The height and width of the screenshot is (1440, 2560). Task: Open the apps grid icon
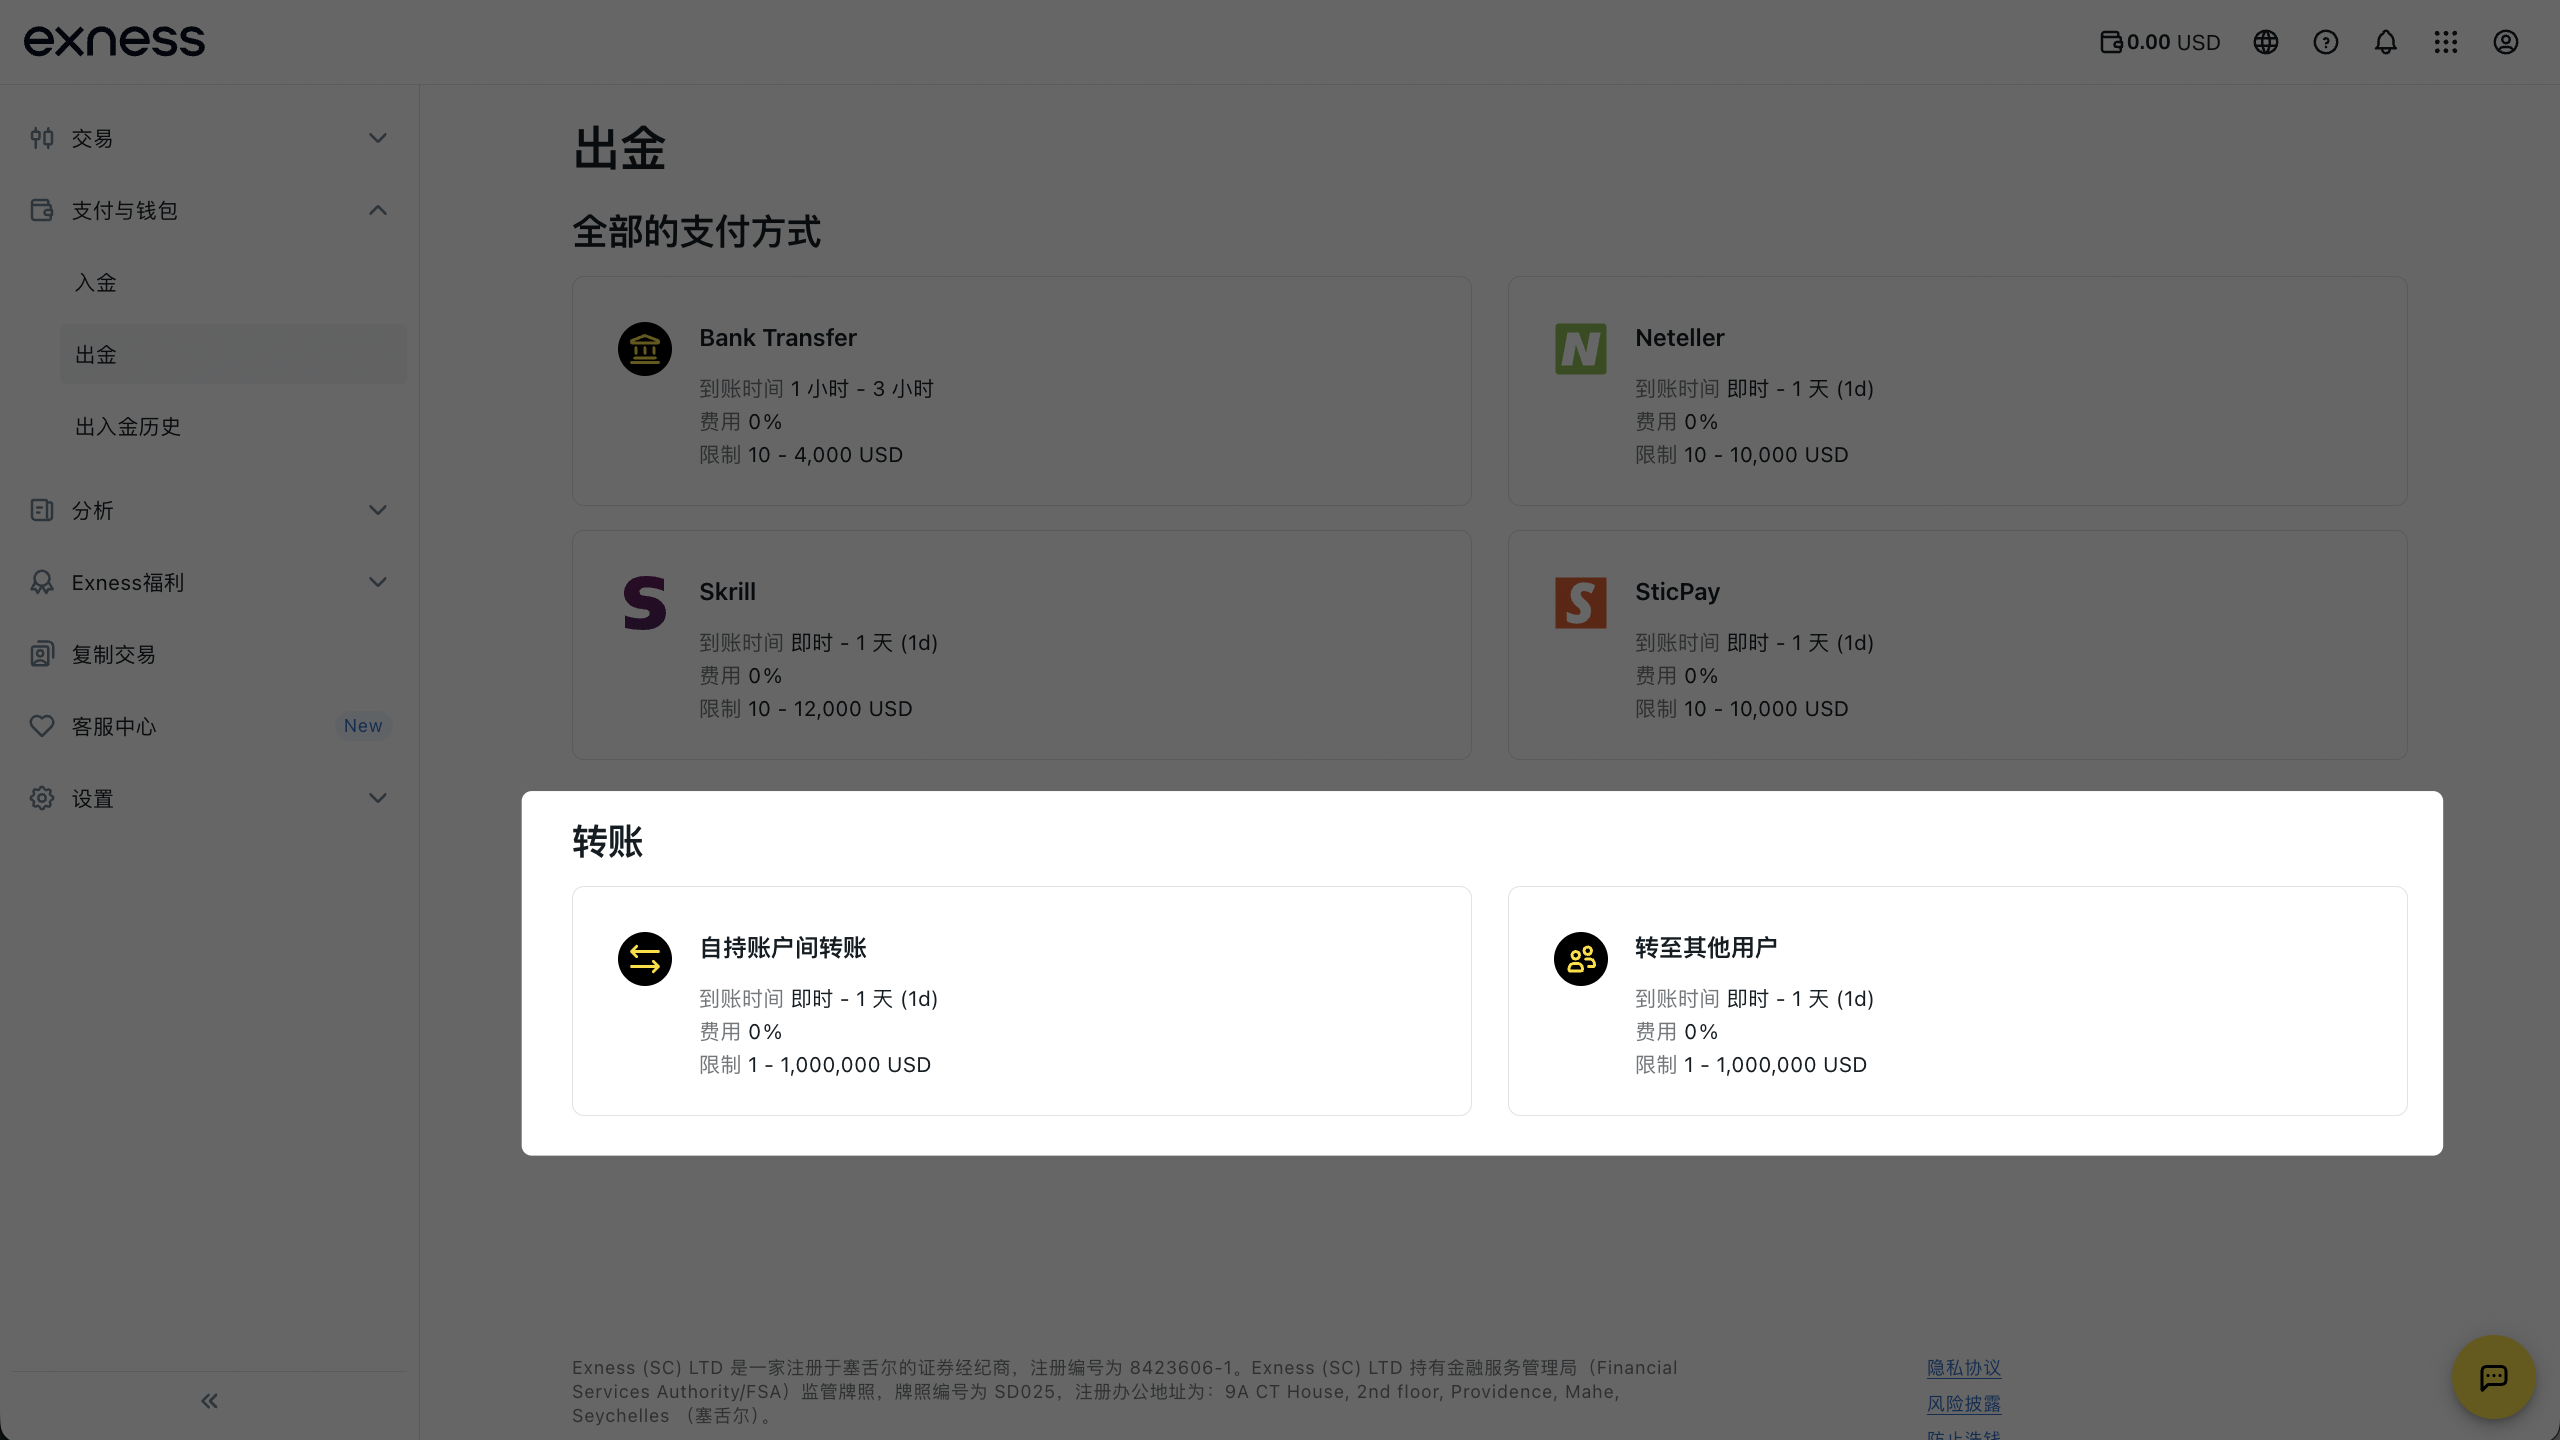coord(2446,42)
